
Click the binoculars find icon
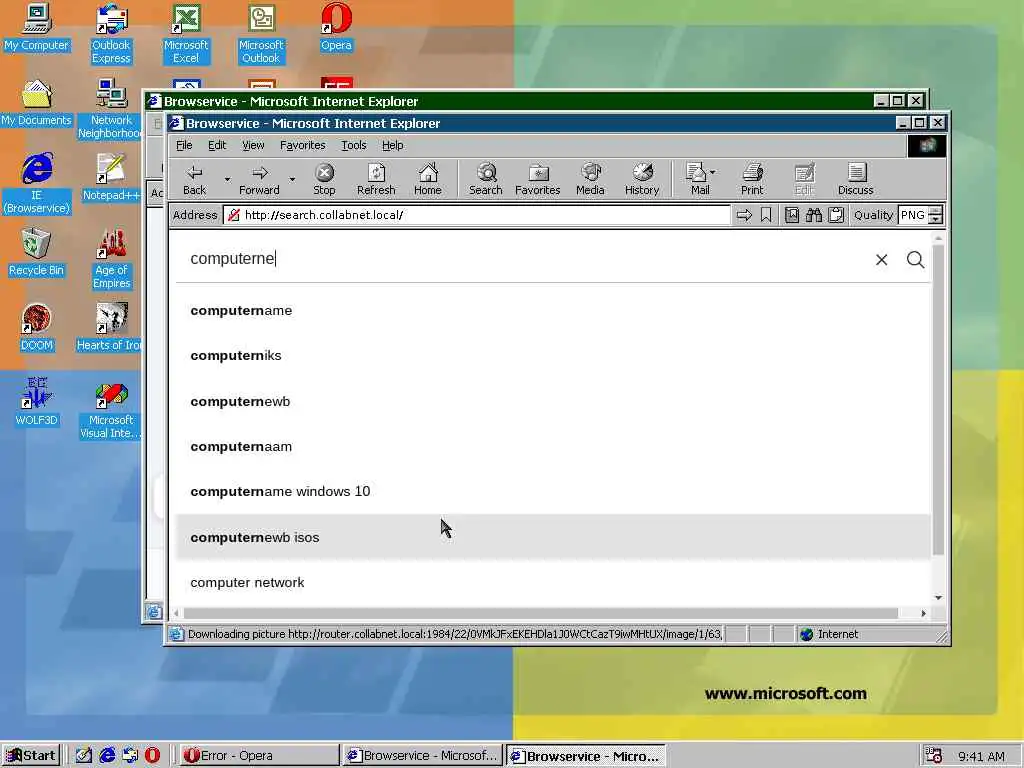[x=814, y=215]
